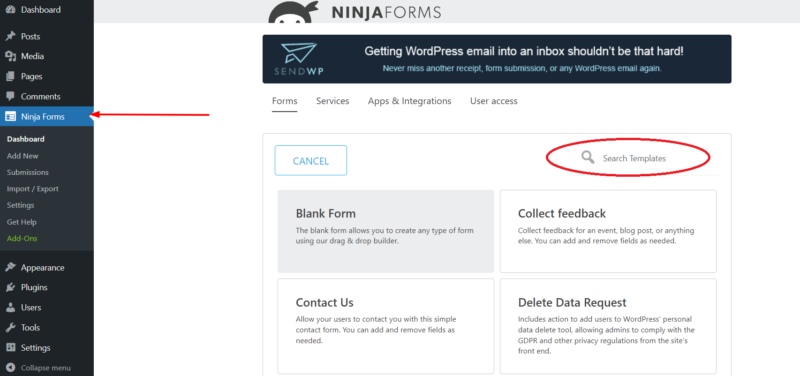800x376 pixels.
Task: Choose Add New under Ninja Forms
Action: (22, 156)
